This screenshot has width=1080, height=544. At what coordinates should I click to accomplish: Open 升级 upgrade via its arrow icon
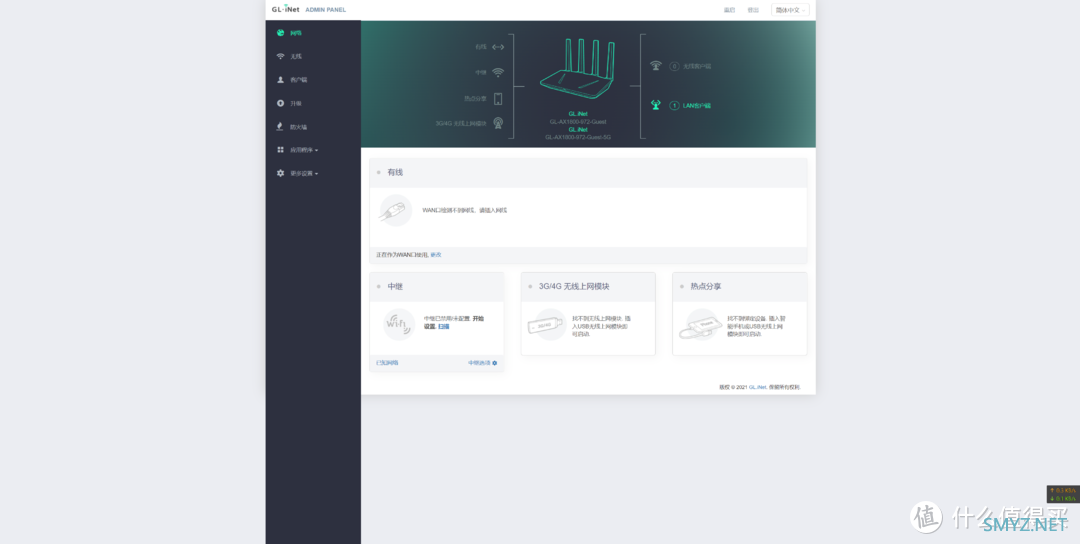pyautogui.click(x=280, y=103)
